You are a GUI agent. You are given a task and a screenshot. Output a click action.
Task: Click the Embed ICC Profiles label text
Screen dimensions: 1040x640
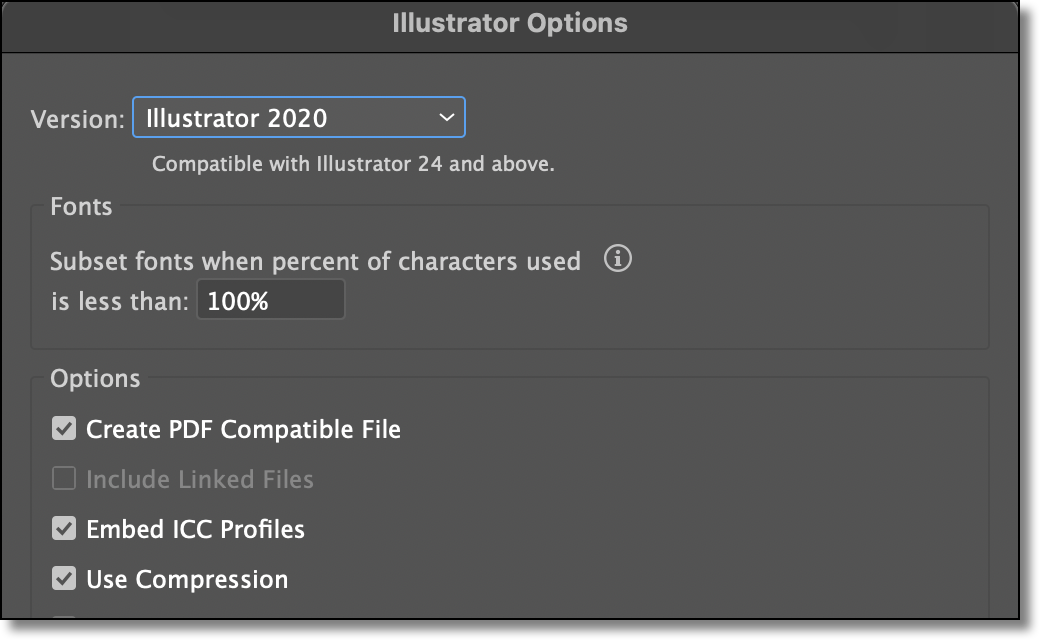click(x=196, y=529)
